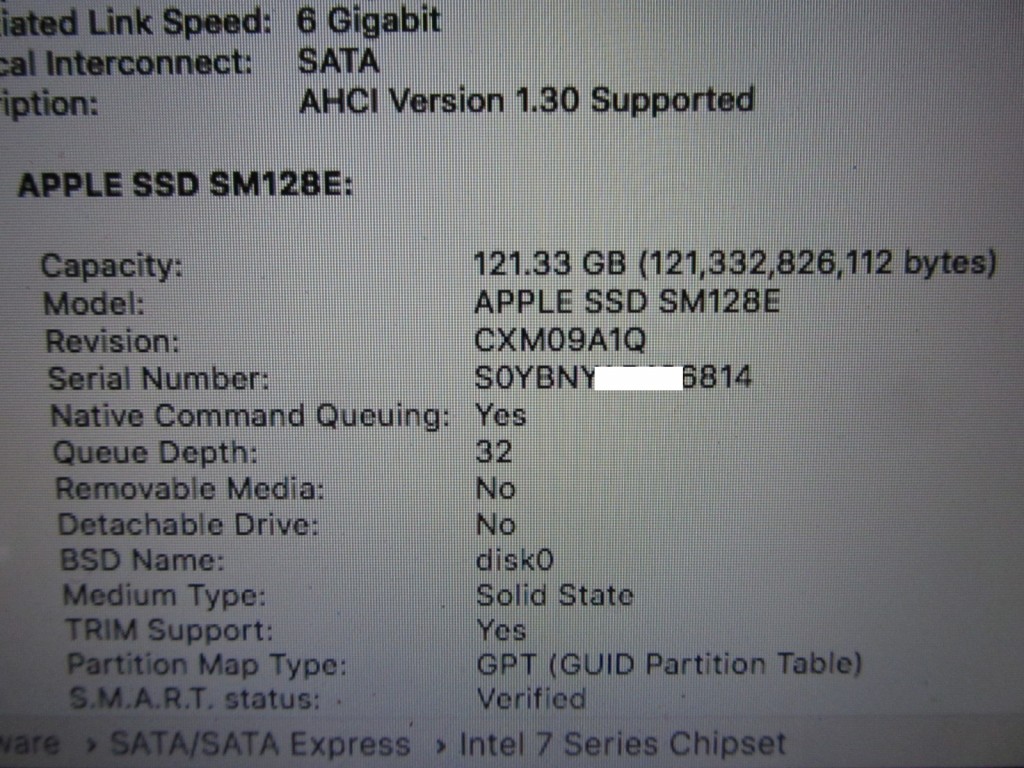Click the S.M.A.R.T. status value Verified
Viewport: 1024px width, 768px height.
point(532,699)
